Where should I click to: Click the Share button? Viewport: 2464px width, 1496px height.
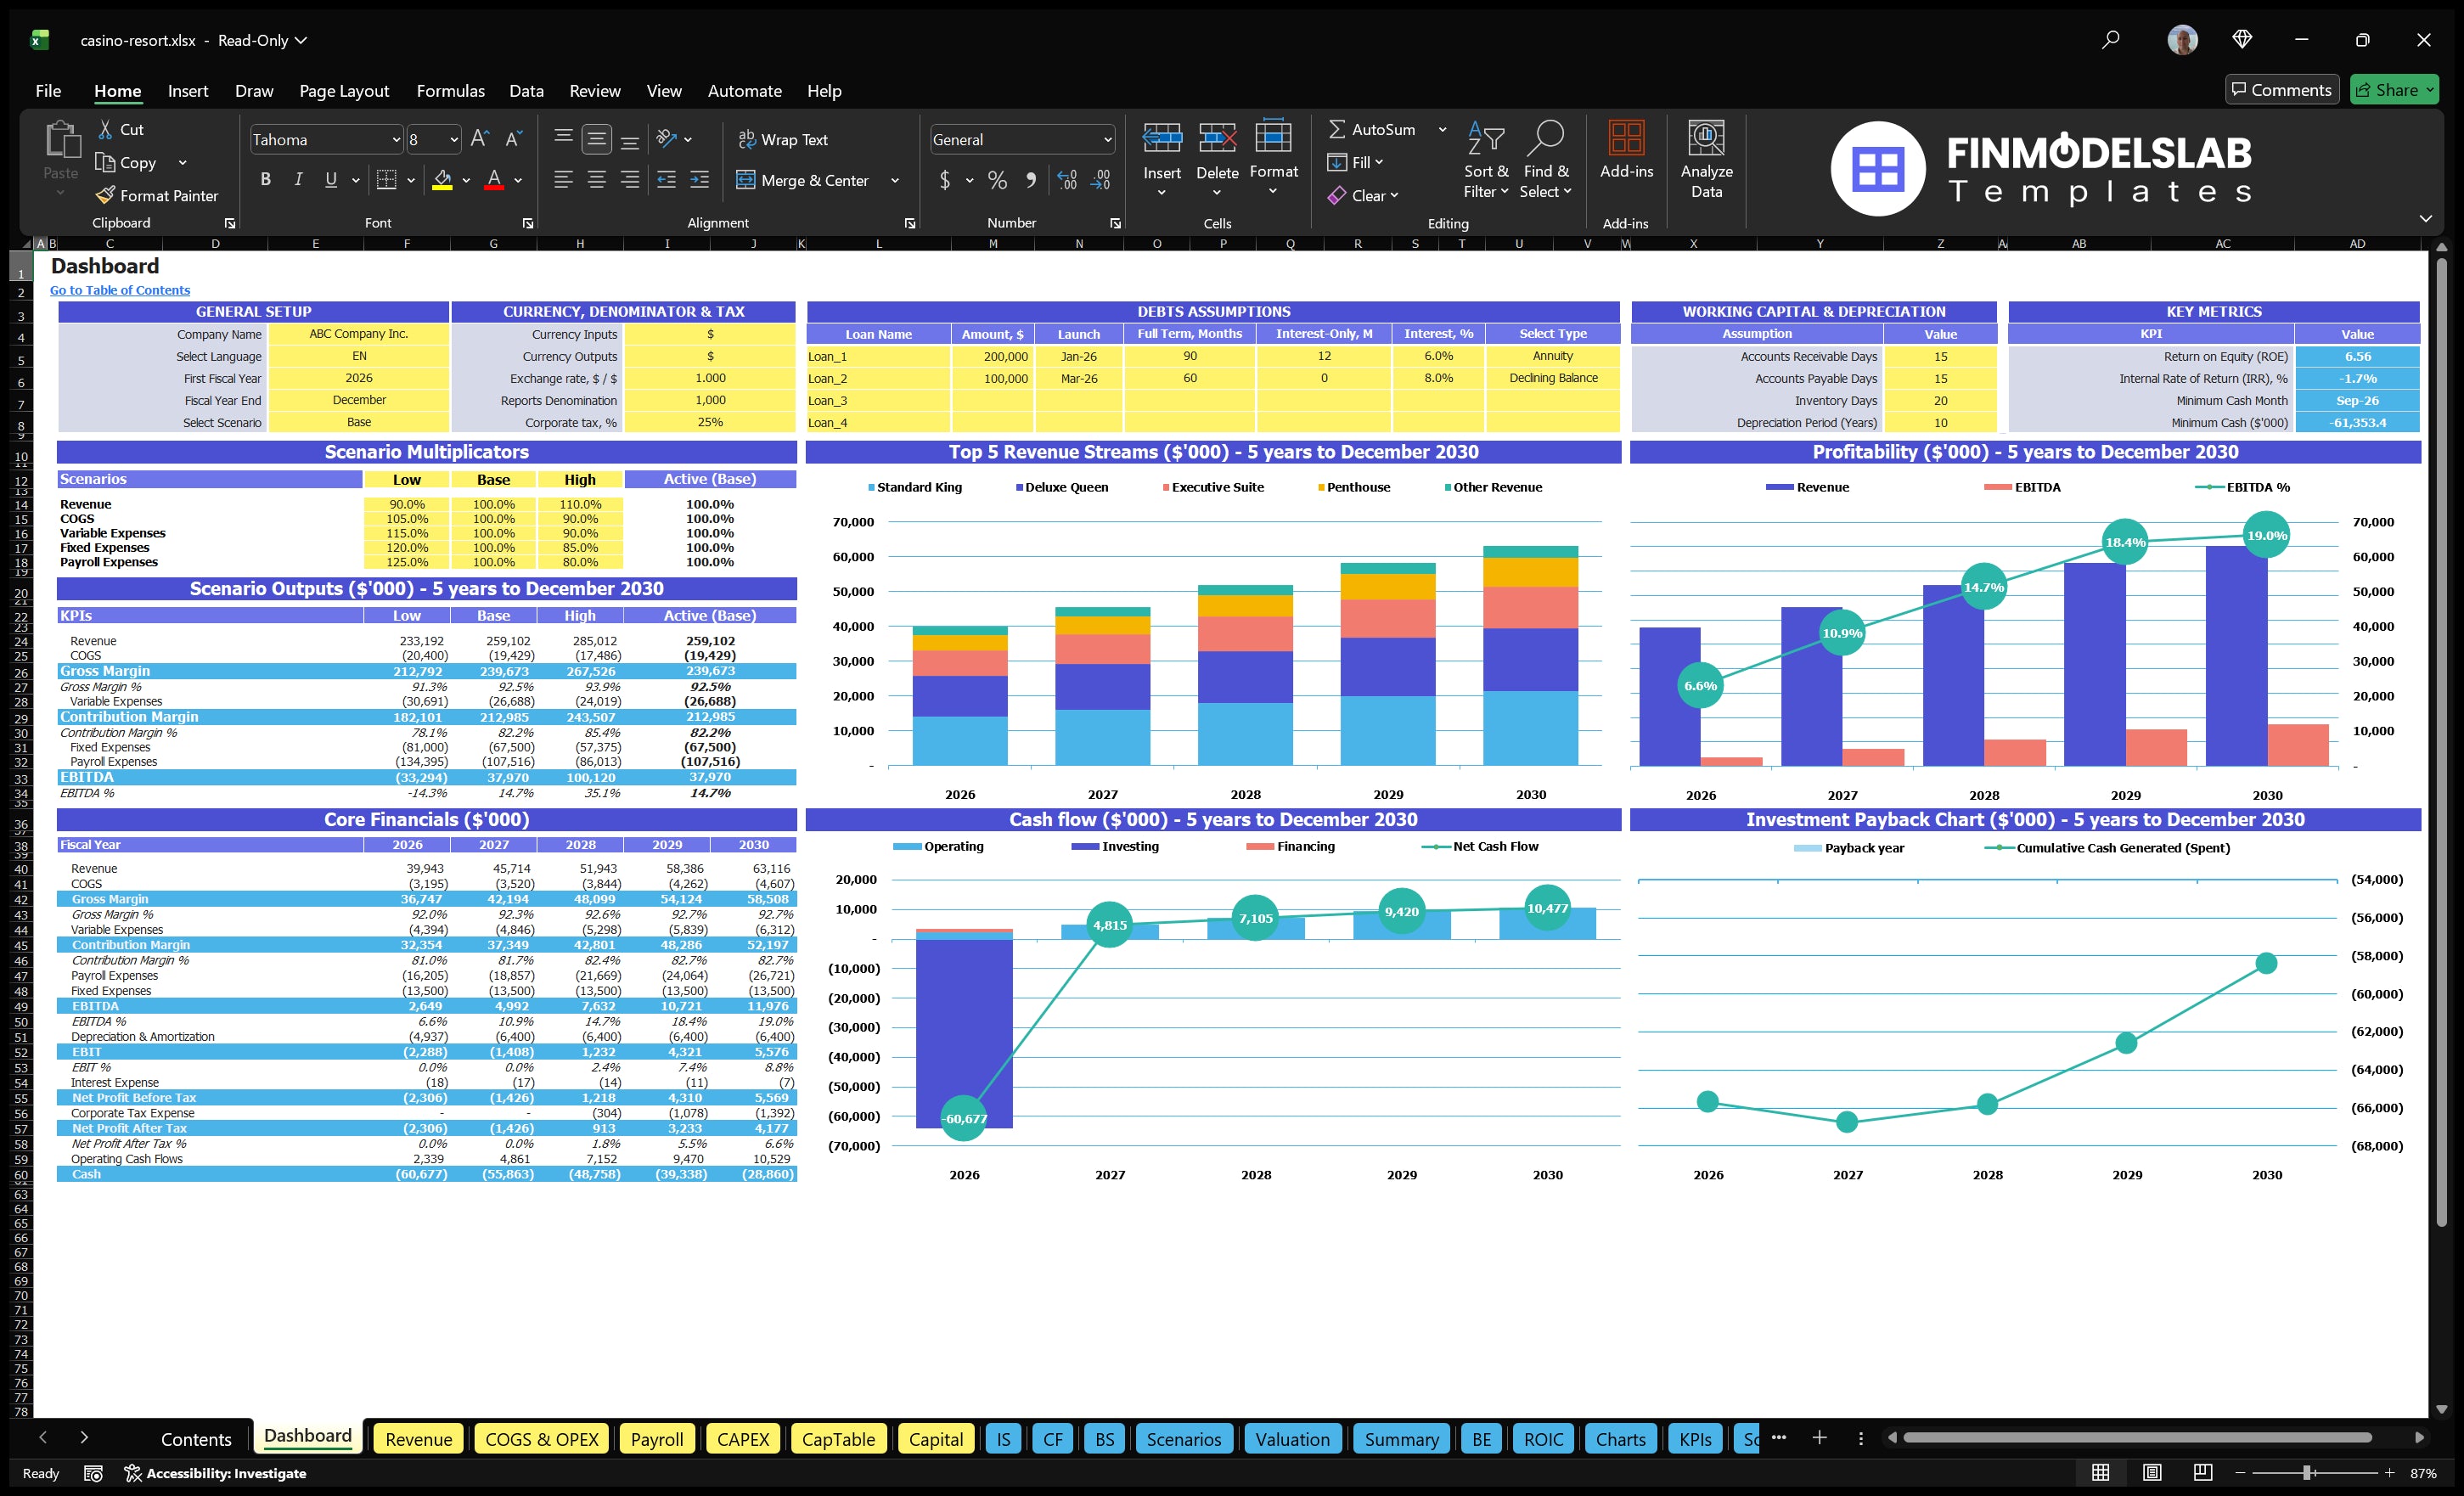(2392, 89)
